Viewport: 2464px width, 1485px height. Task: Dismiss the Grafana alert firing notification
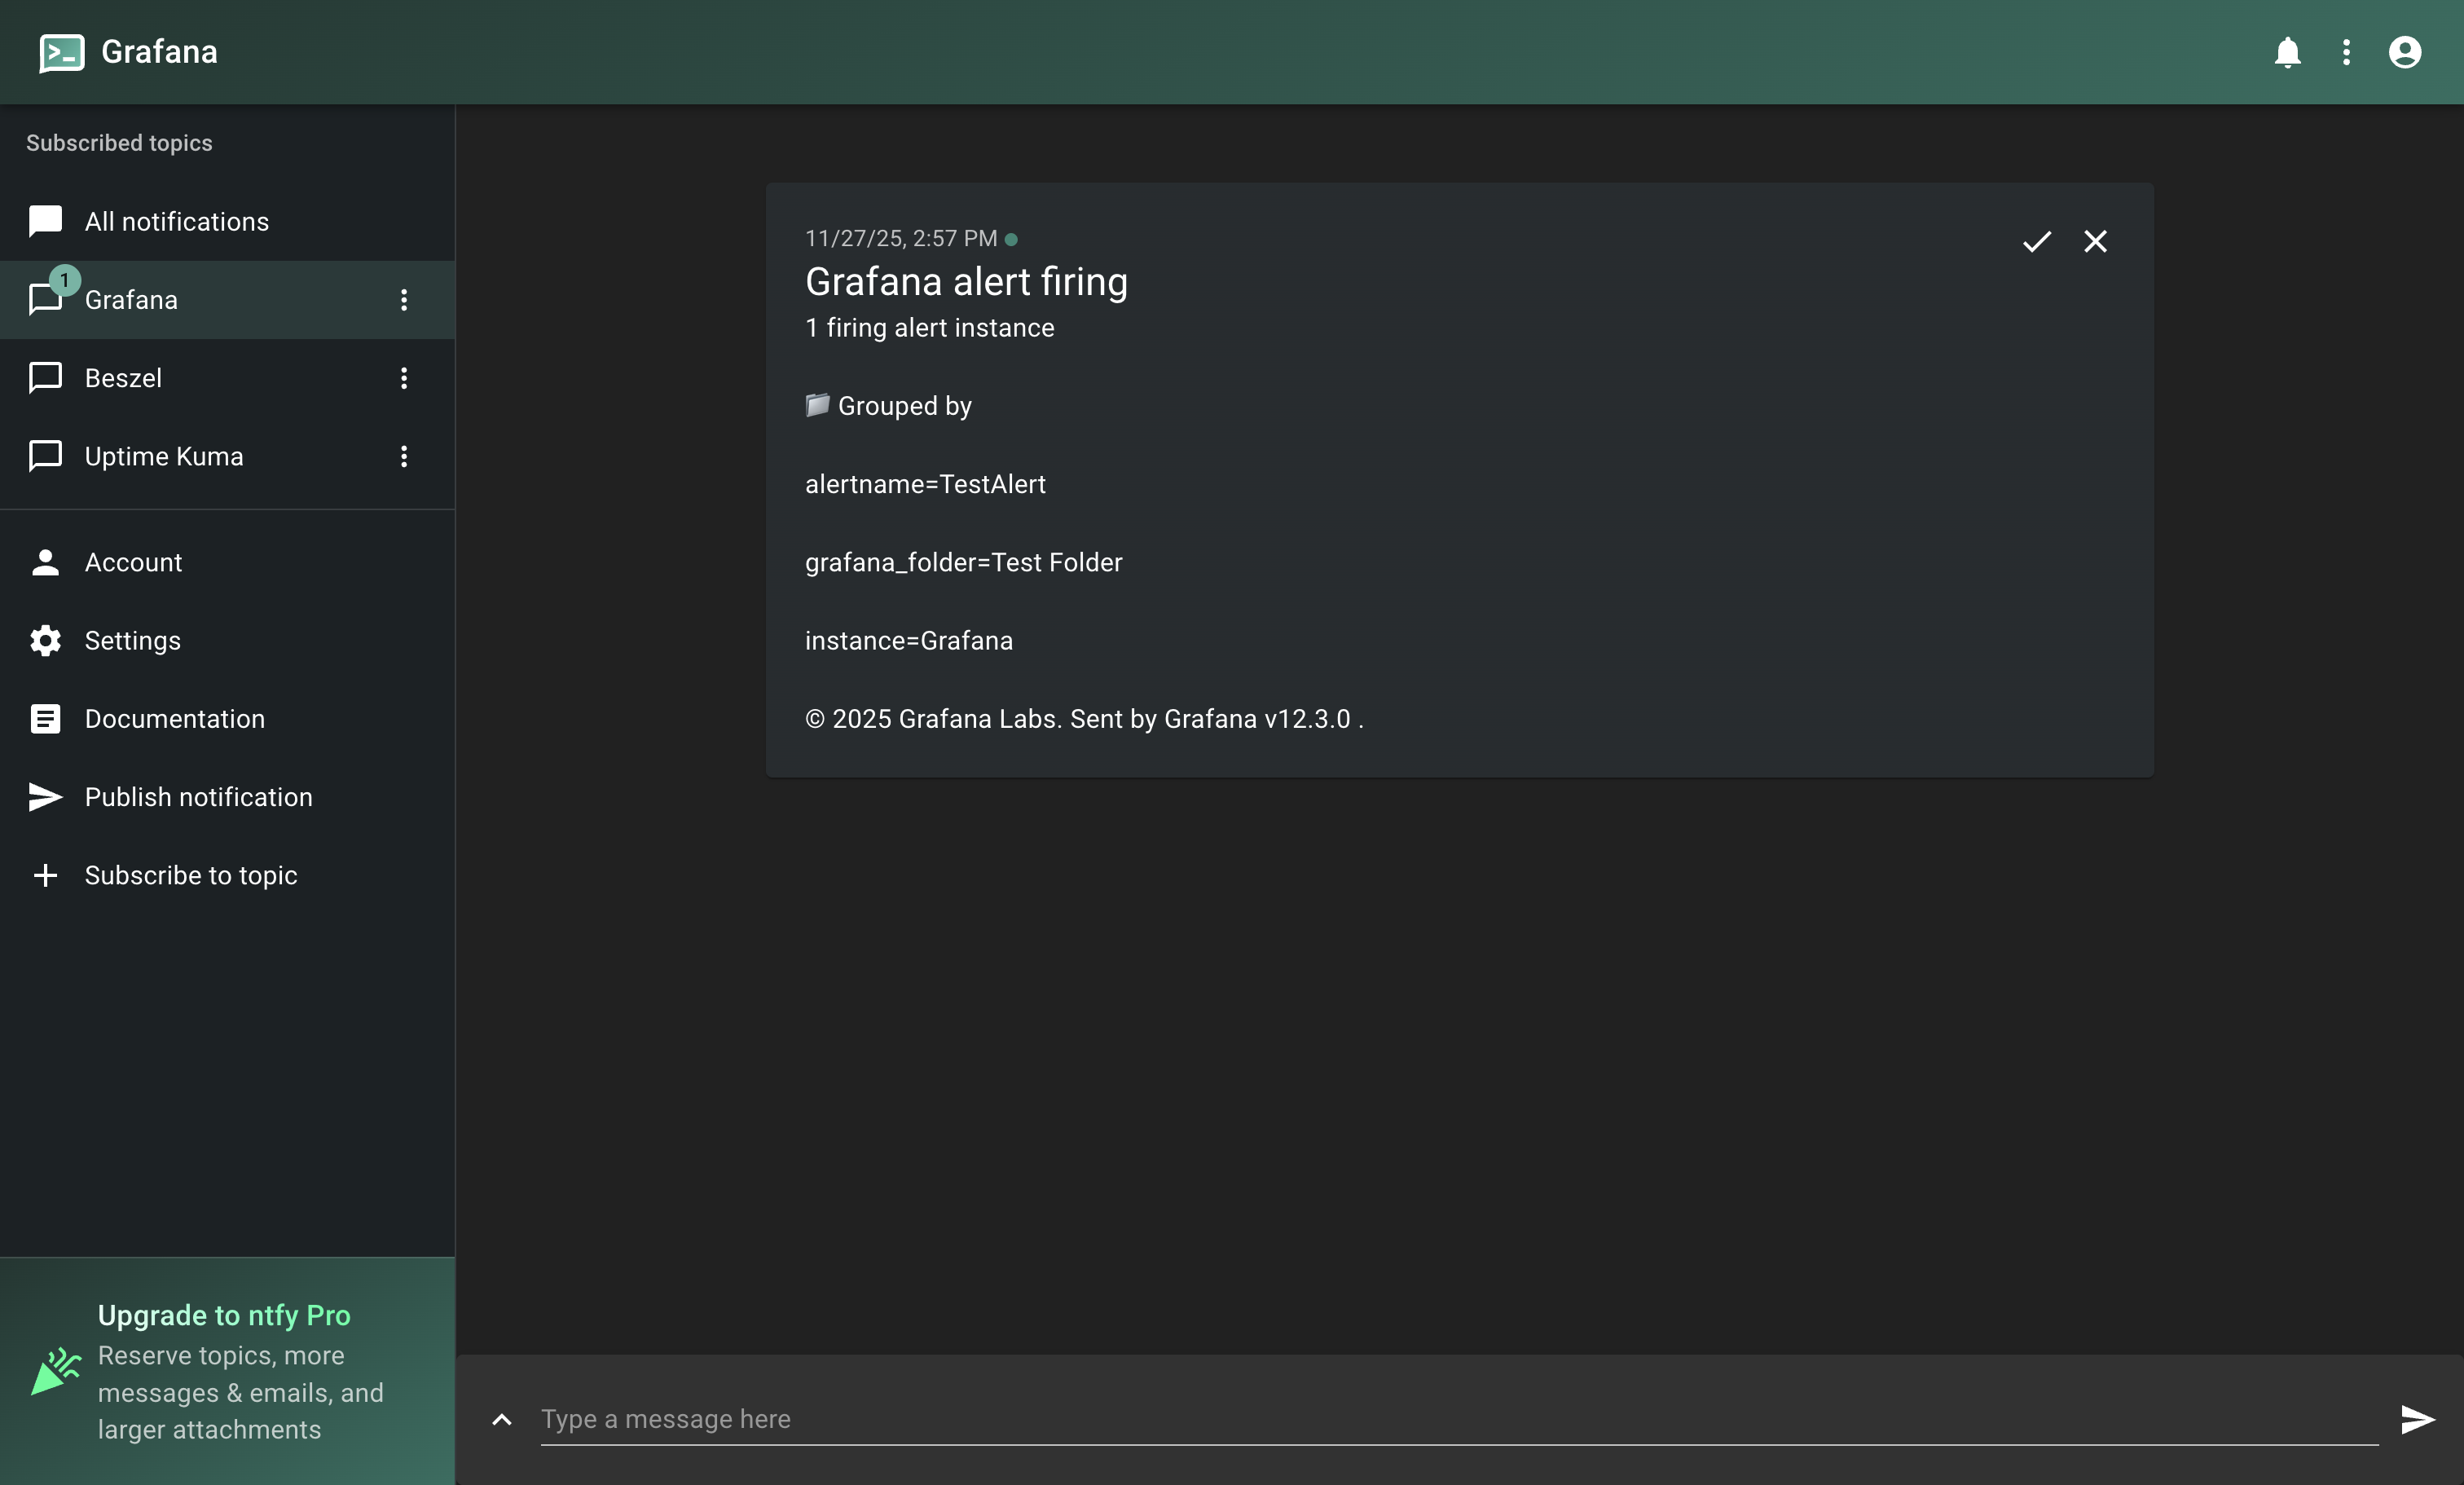[2095, 241]
